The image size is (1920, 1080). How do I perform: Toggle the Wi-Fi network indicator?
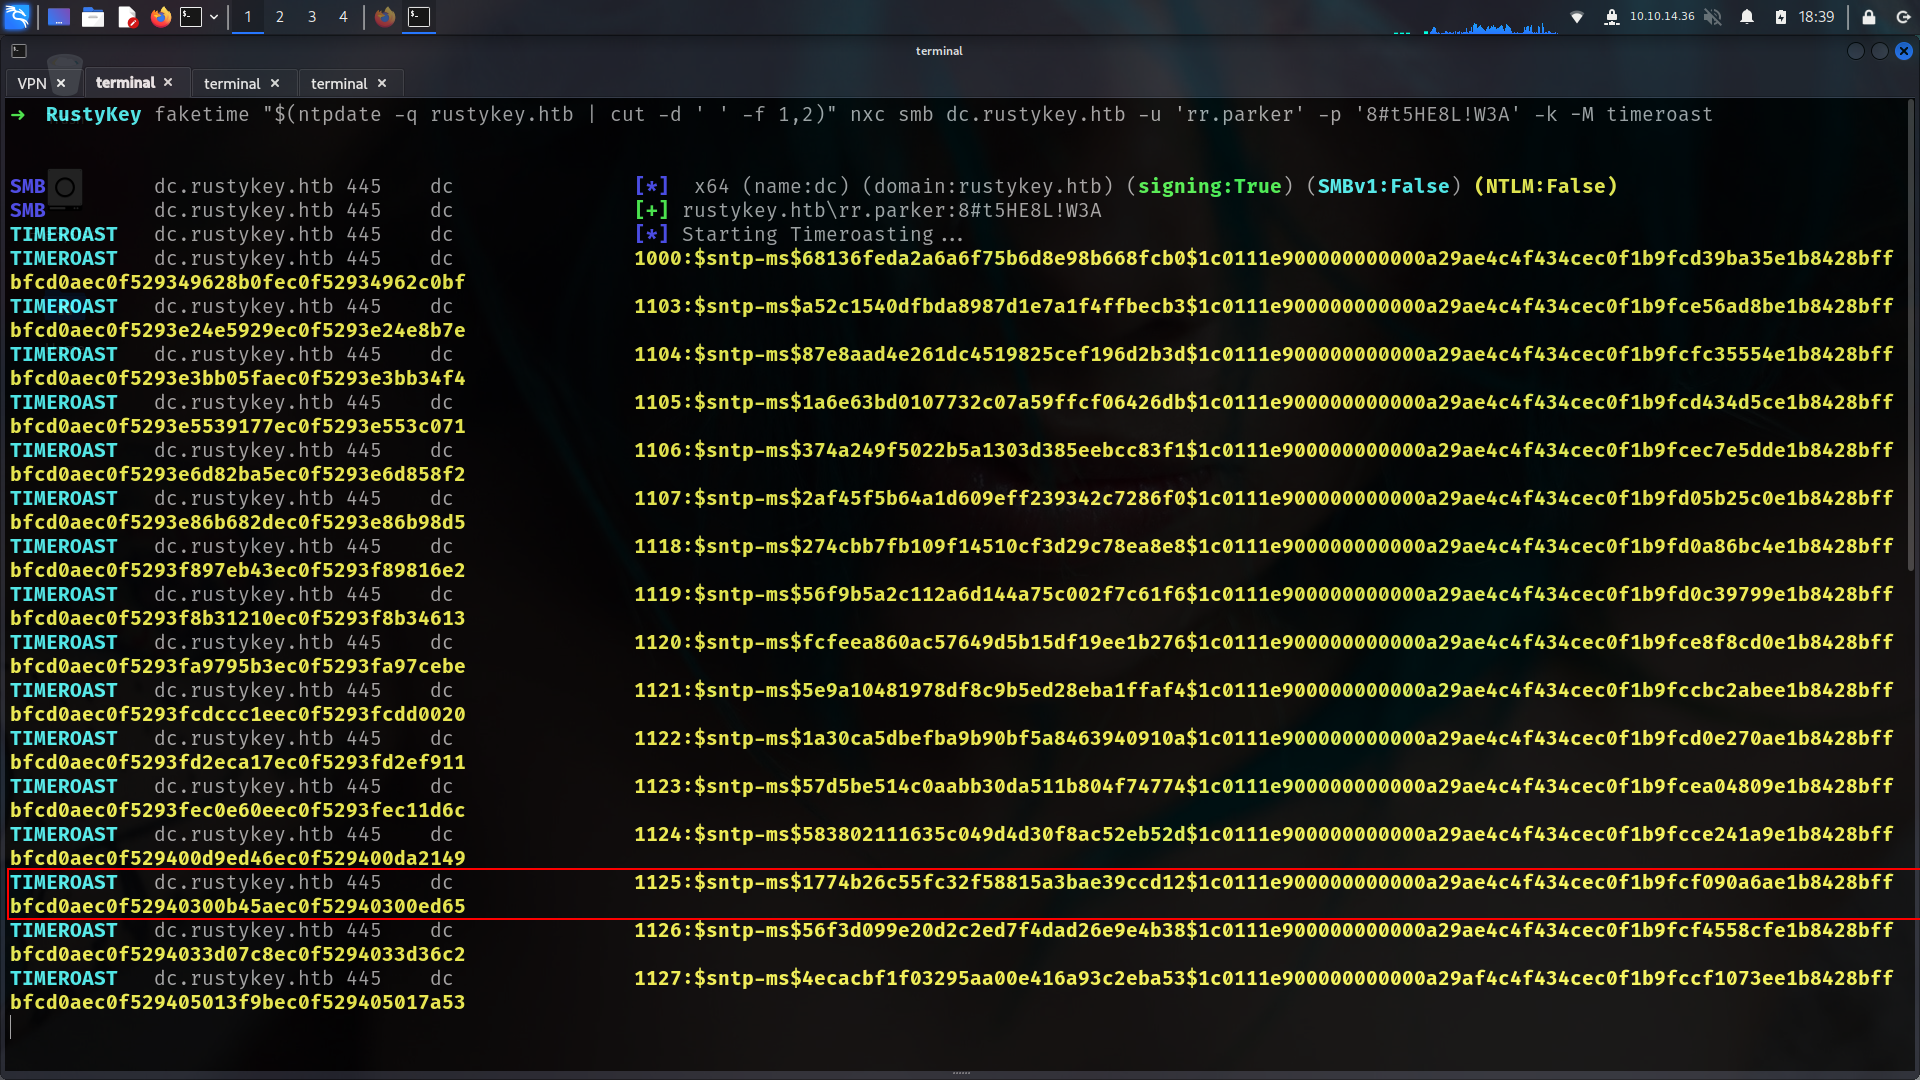click(x=1577, y=17)
